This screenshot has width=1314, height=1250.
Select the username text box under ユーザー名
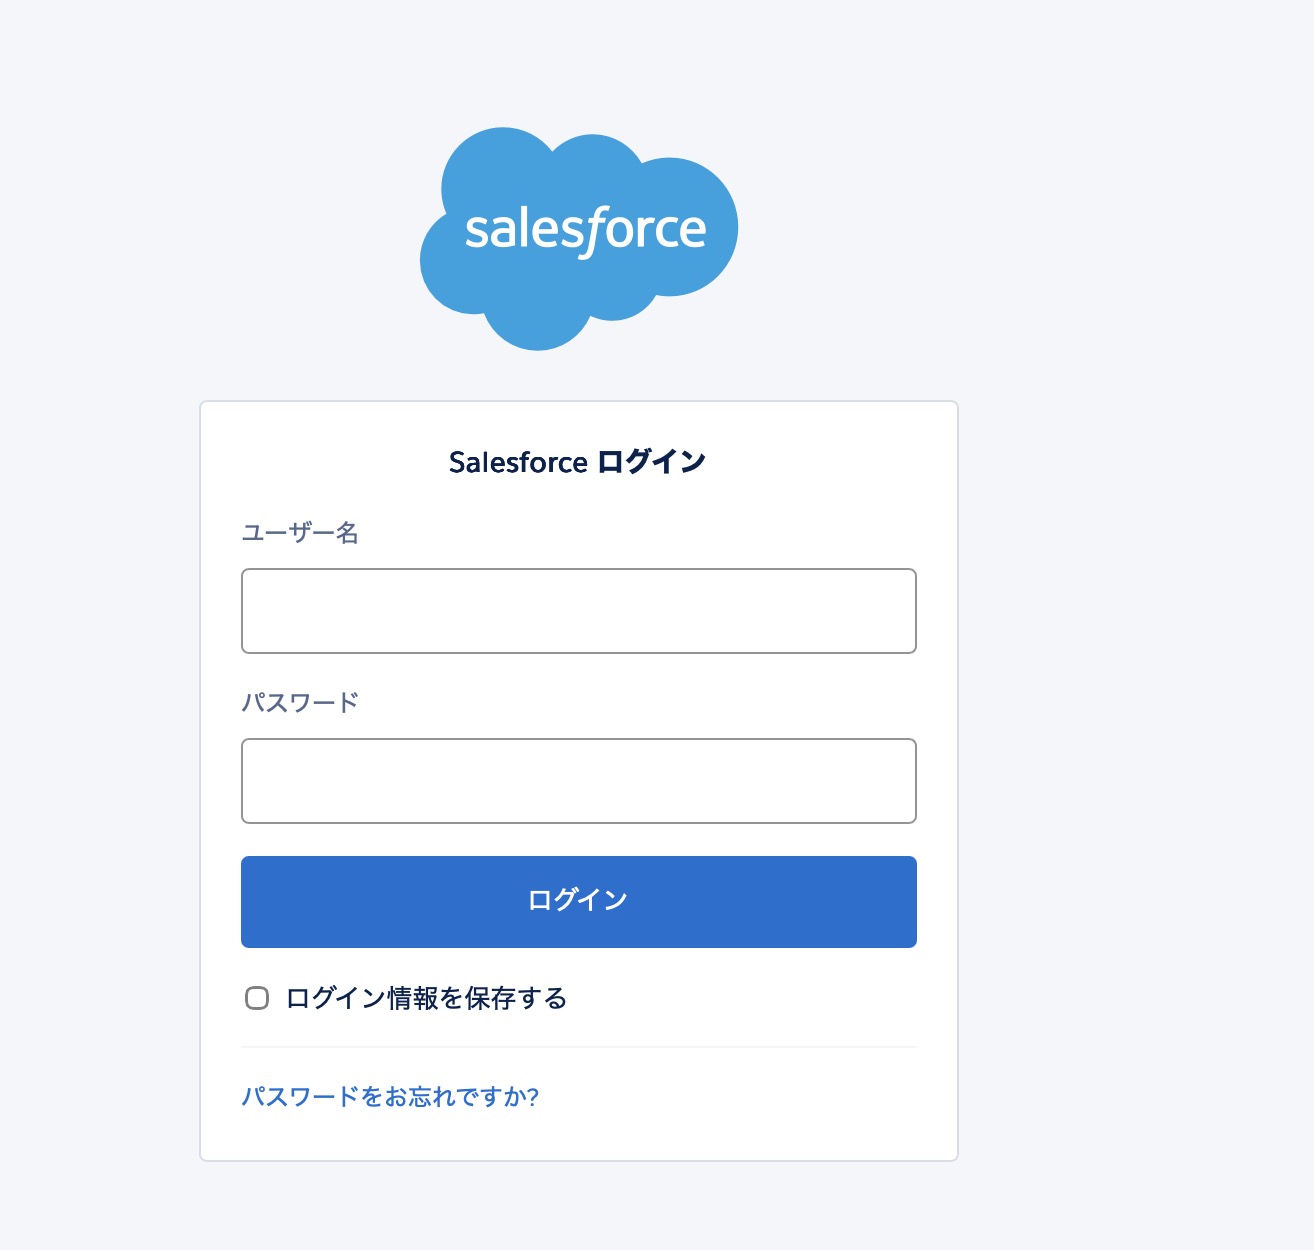[x=579, y=611]
